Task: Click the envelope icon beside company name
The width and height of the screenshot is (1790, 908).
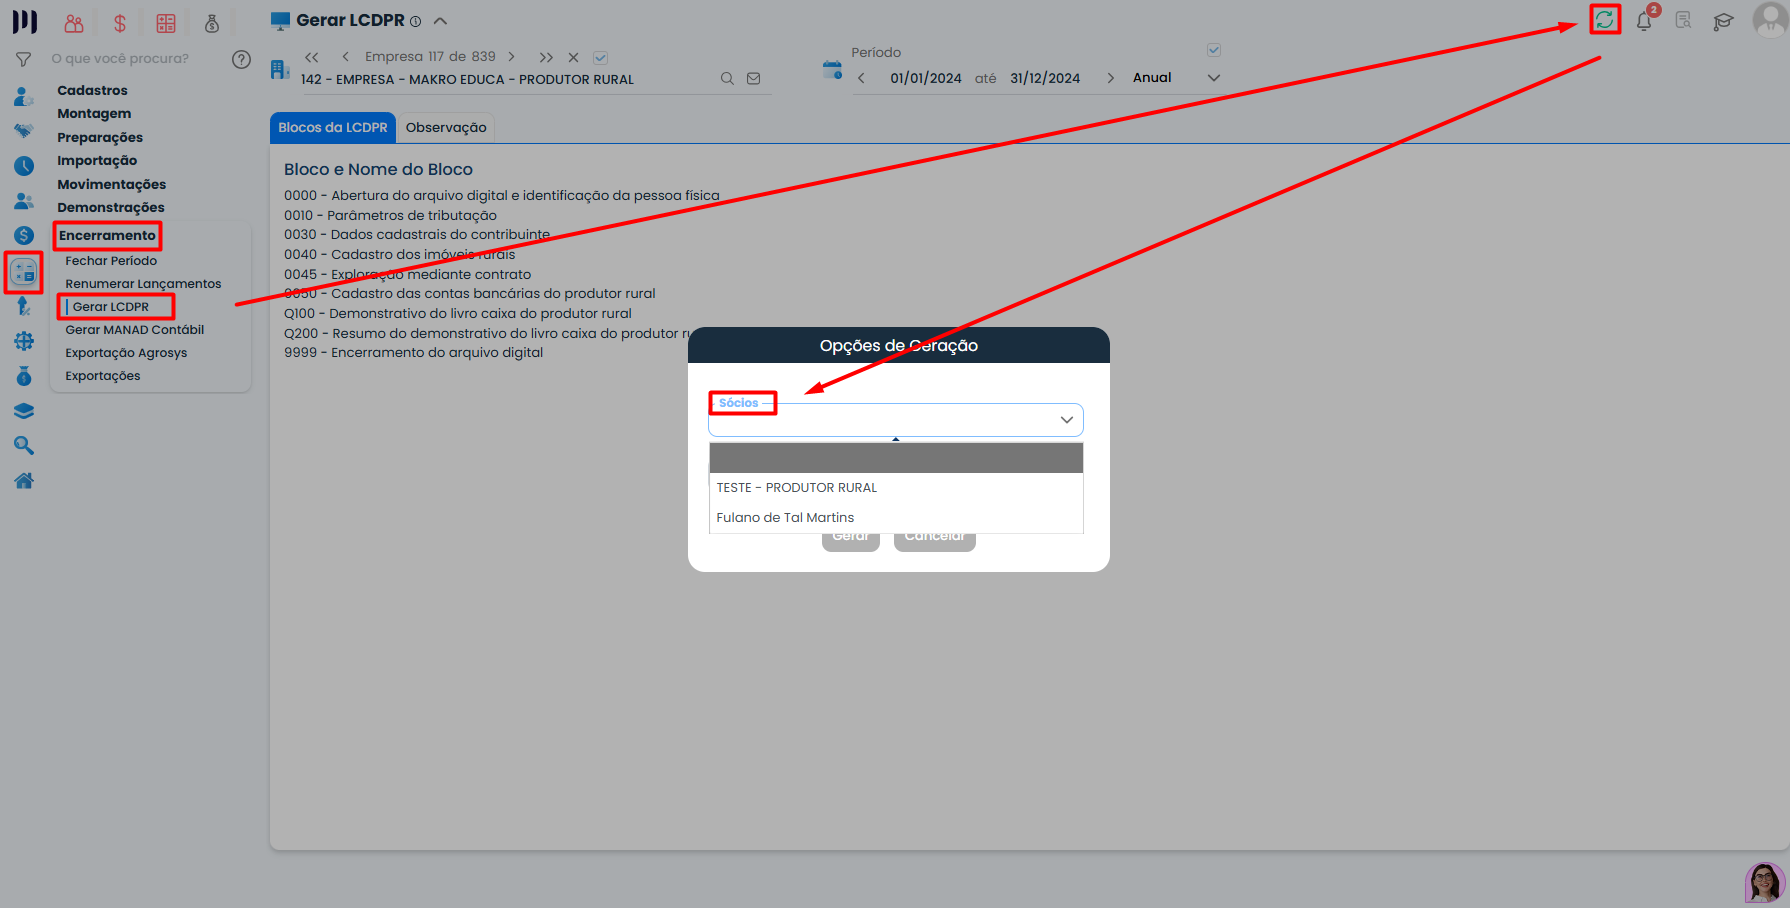Action: 754,79
